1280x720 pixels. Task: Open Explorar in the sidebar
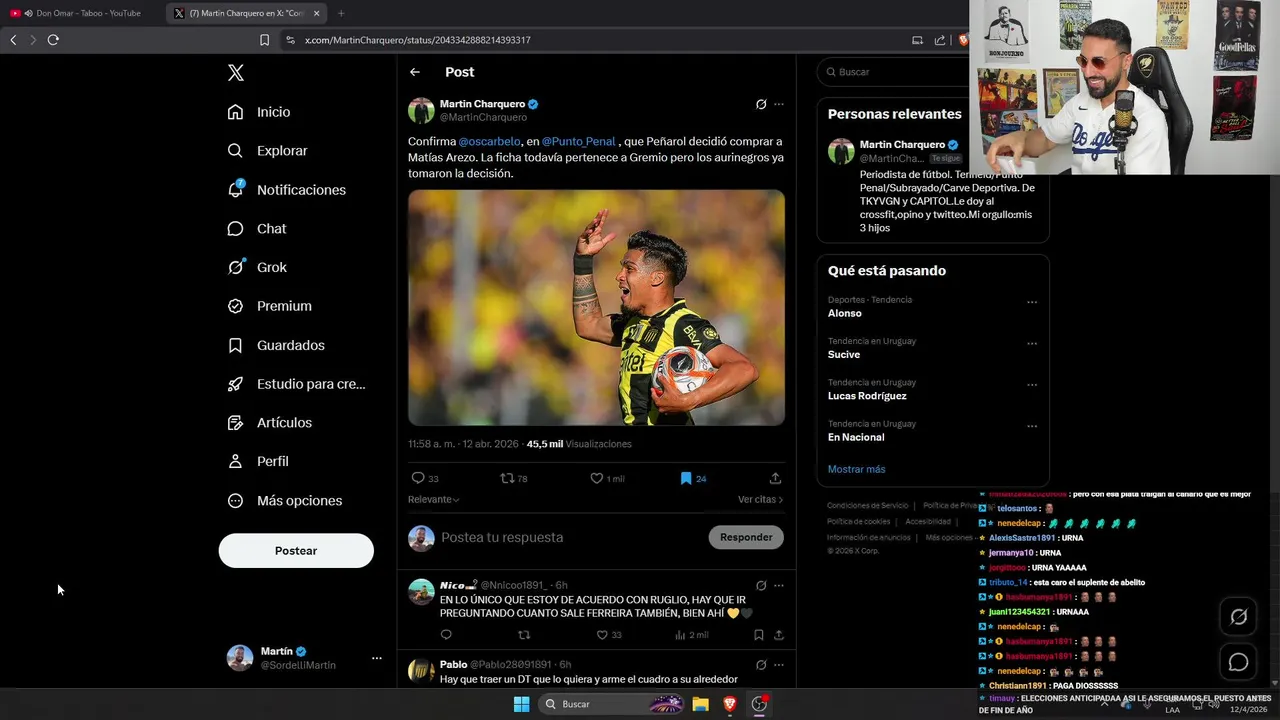[267, 151]
